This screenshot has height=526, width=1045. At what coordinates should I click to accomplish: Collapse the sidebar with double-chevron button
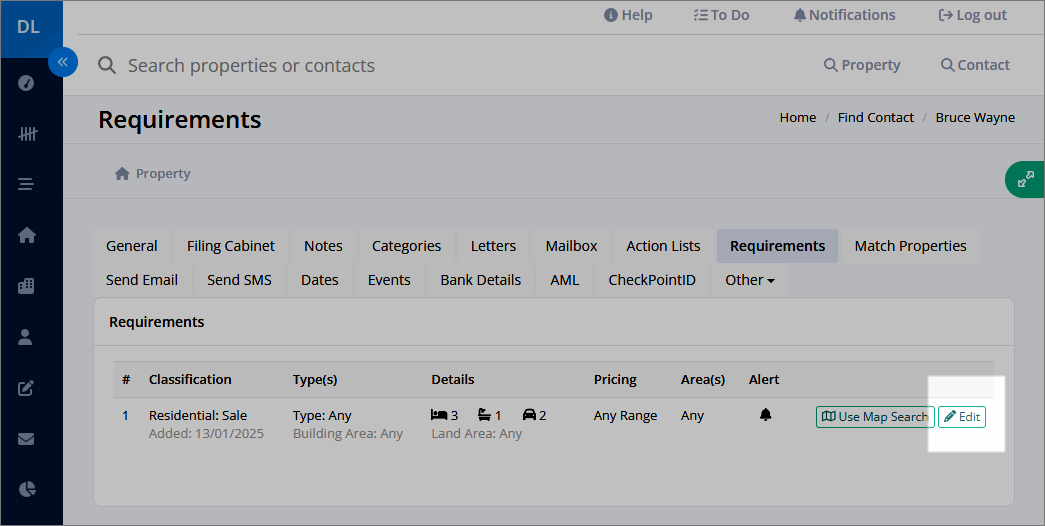63,62
